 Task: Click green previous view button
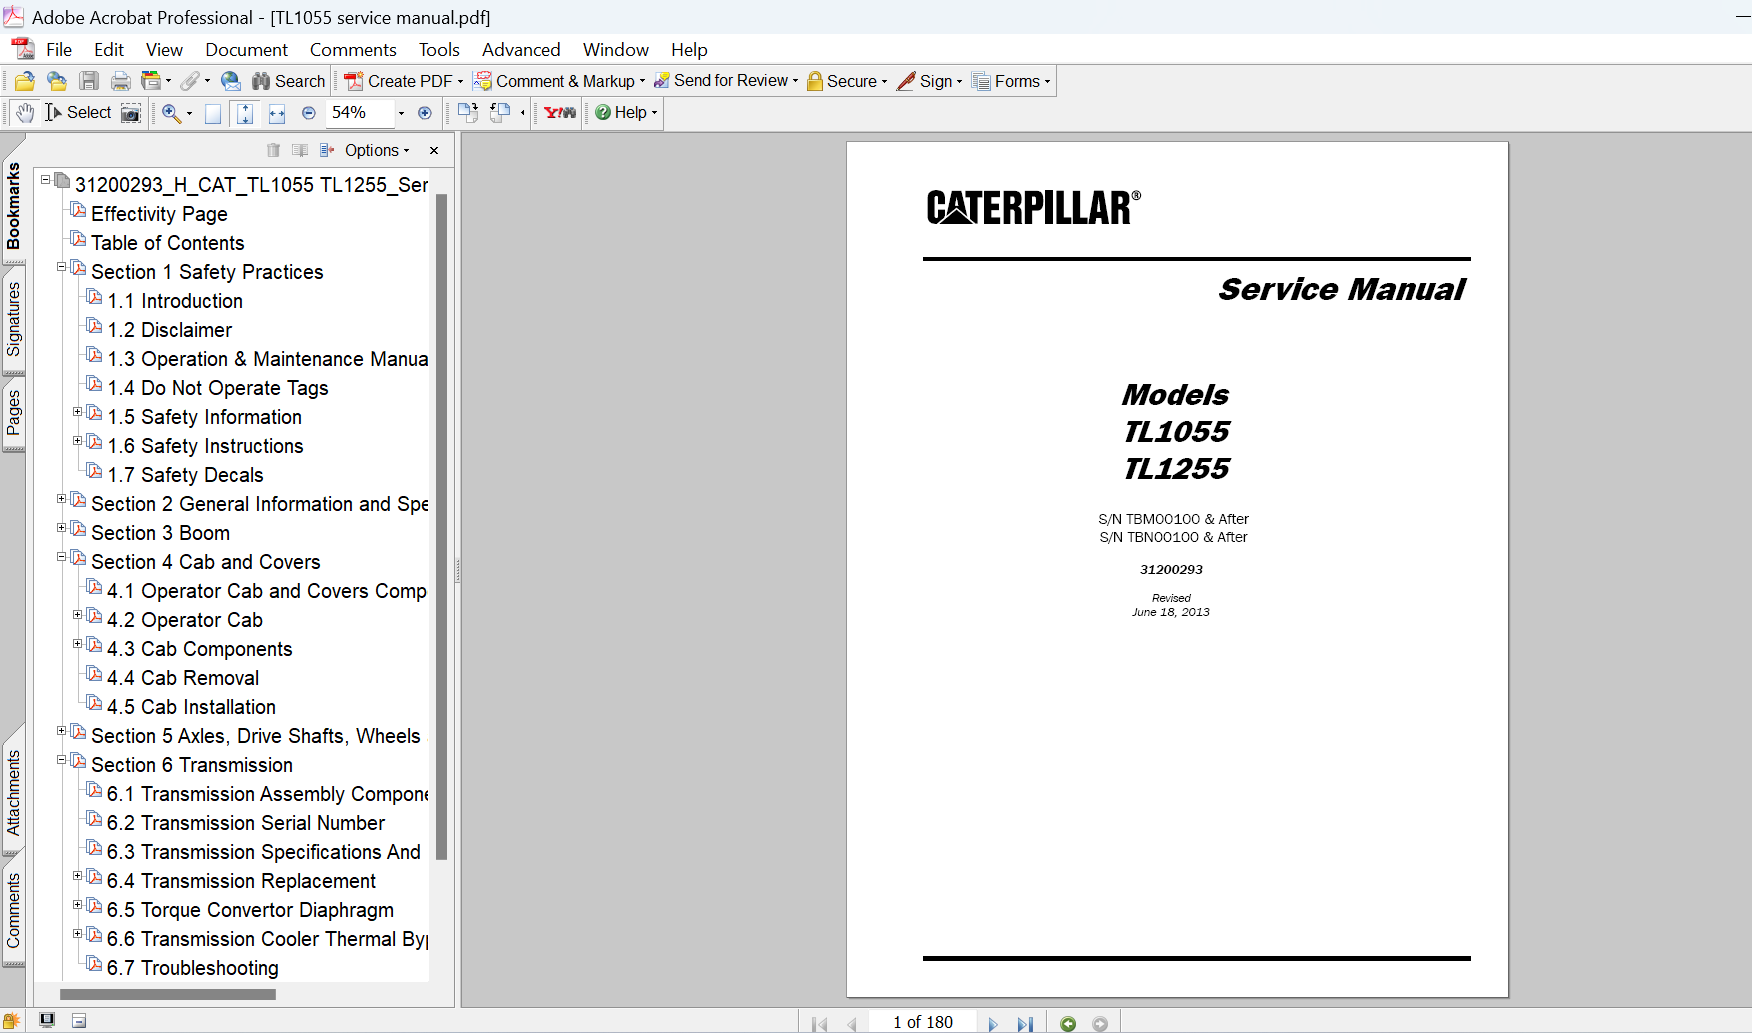pyautogui.click(x=1068, y=1023)
